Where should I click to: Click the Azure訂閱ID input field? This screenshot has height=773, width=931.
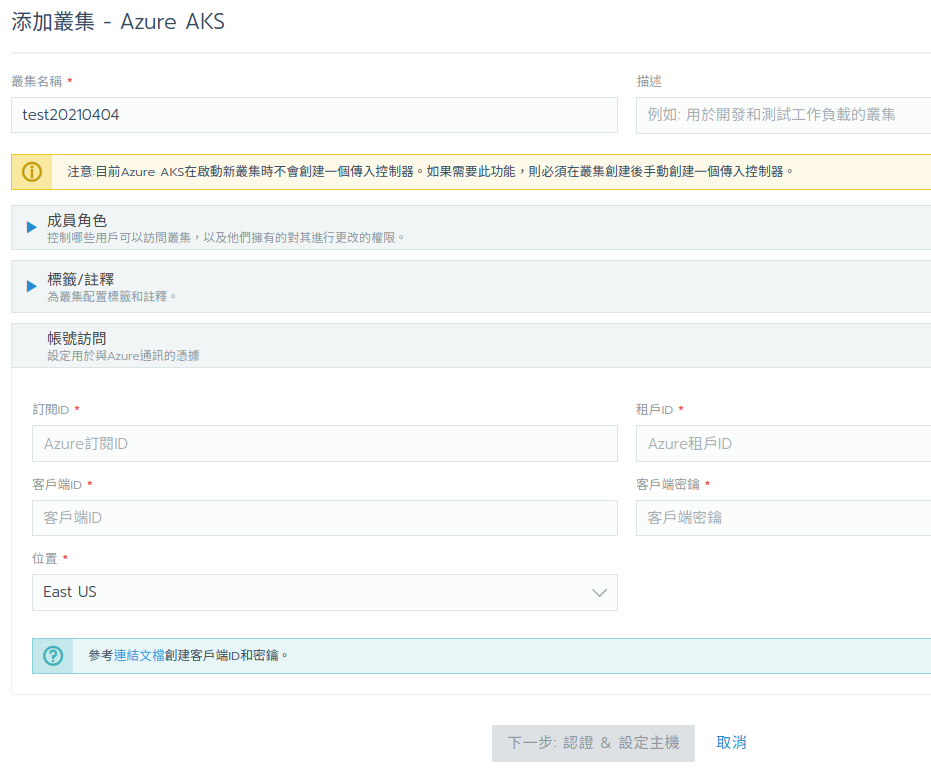click(x=325, y=443)
